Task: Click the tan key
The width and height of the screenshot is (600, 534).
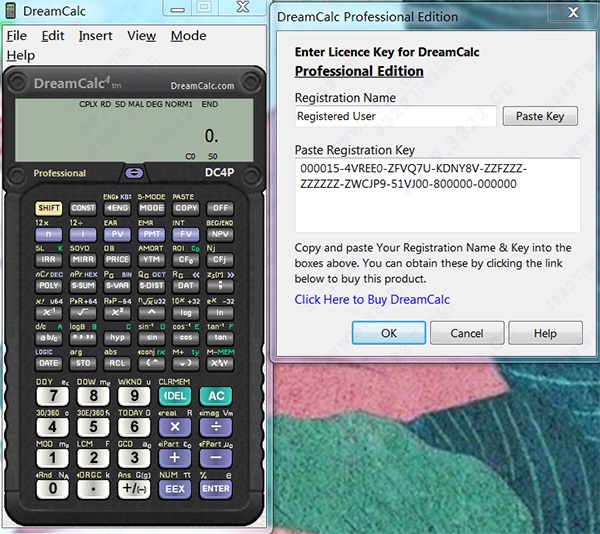Action: 220,337
